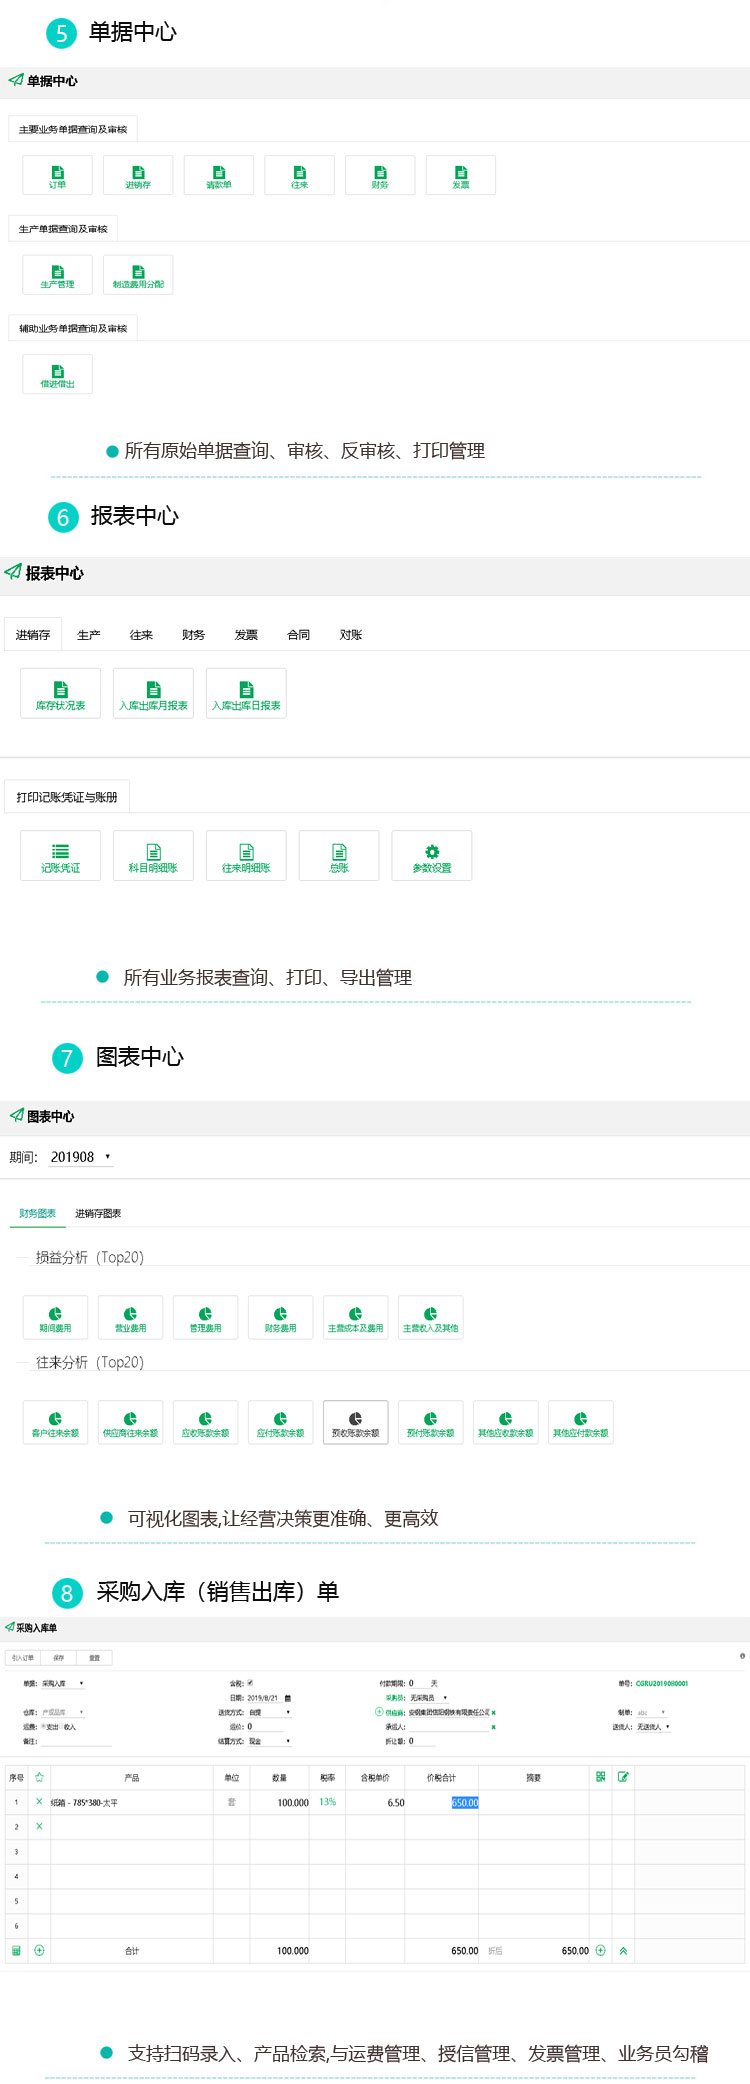Open the 往来 documents icon
Viewport: 750px width, 2084px height.
[299, 175]
